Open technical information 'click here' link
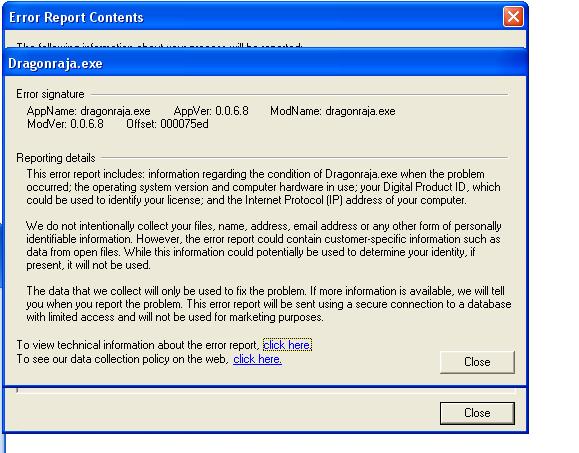This screenshot has height=453, width=579. (x=287, y=345)
